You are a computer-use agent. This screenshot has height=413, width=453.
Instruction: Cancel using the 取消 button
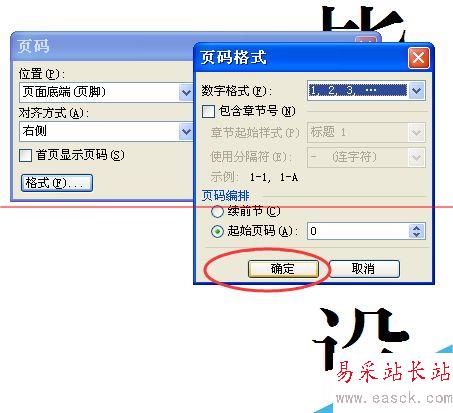pos(364,269)
